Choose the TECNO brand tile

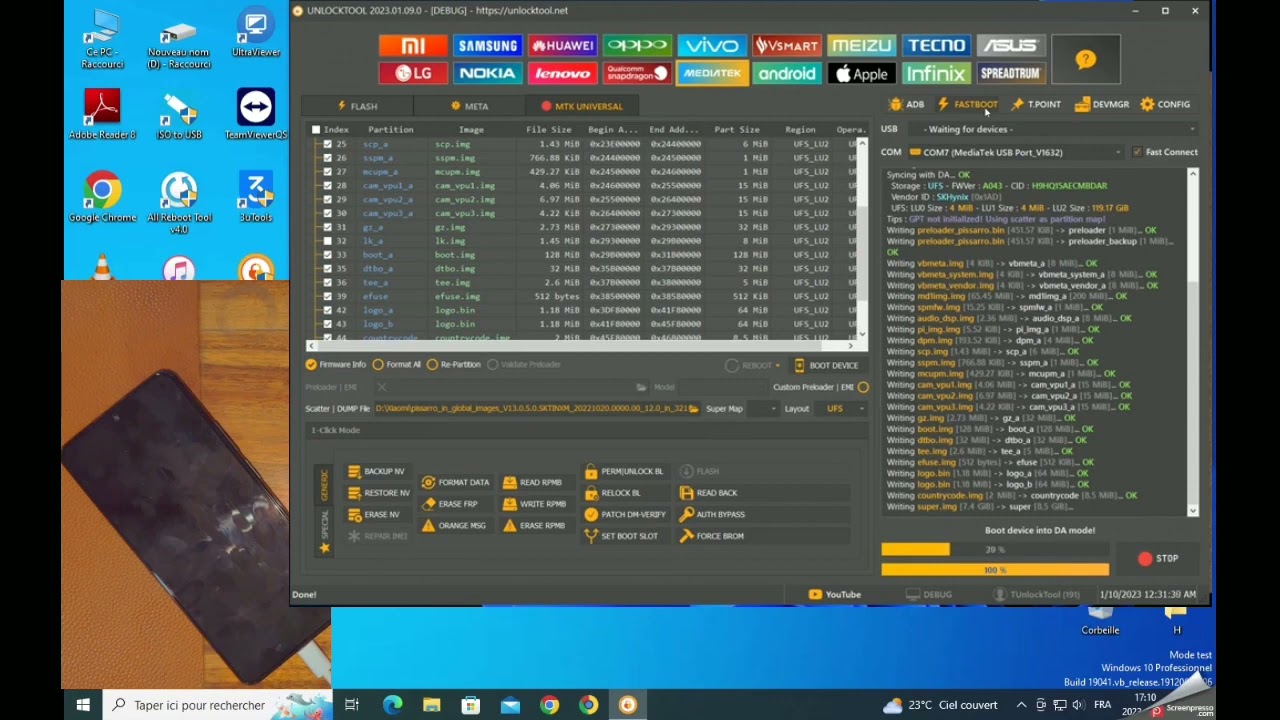pyautogui.click(x=936, y=46)
